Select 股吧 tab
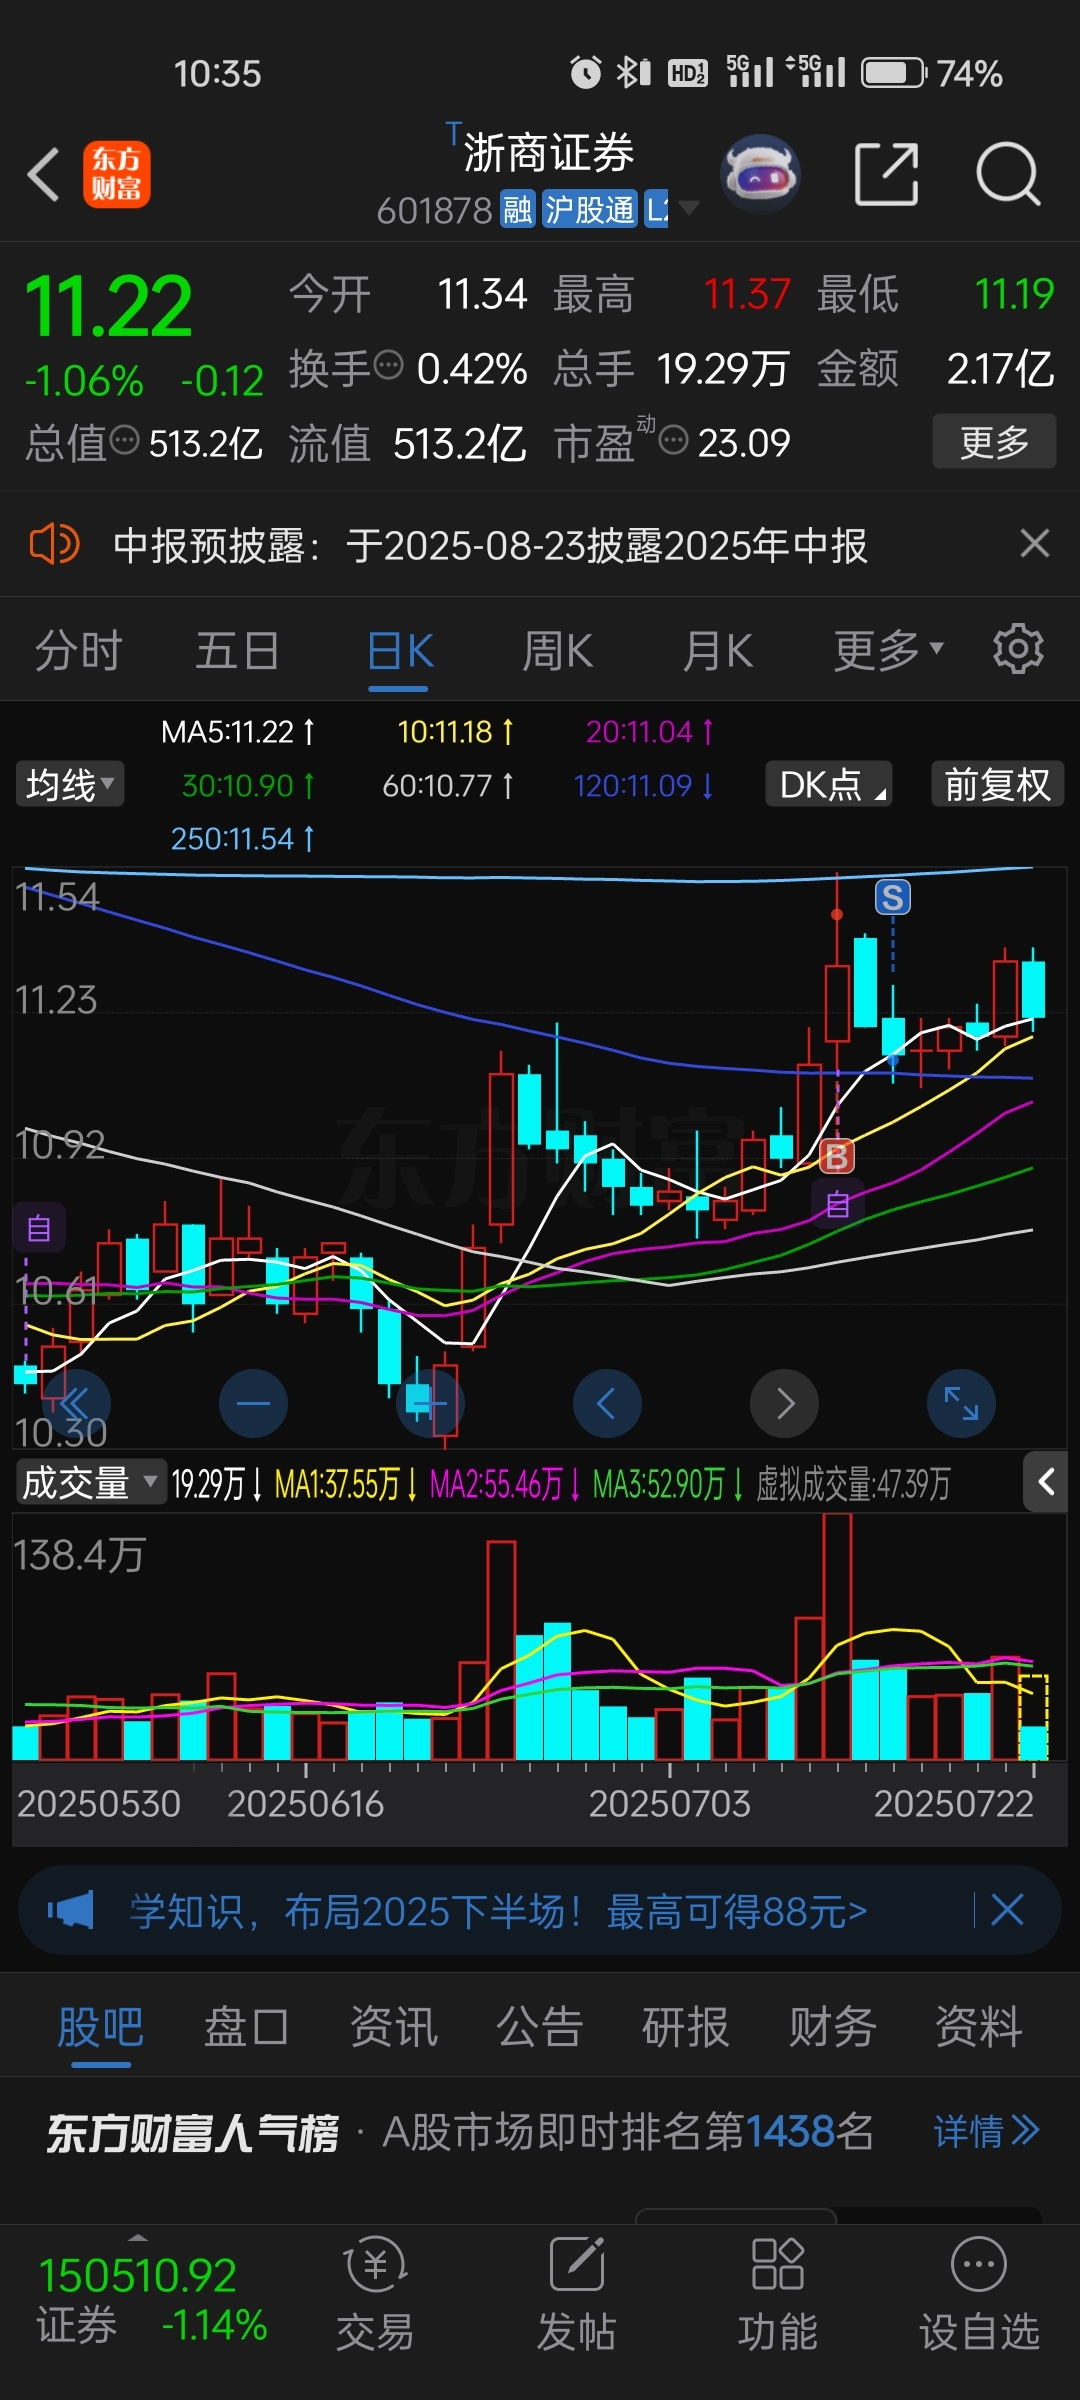The image size is (1080, 2400). pyautogui.click(x=100, y=2028)
